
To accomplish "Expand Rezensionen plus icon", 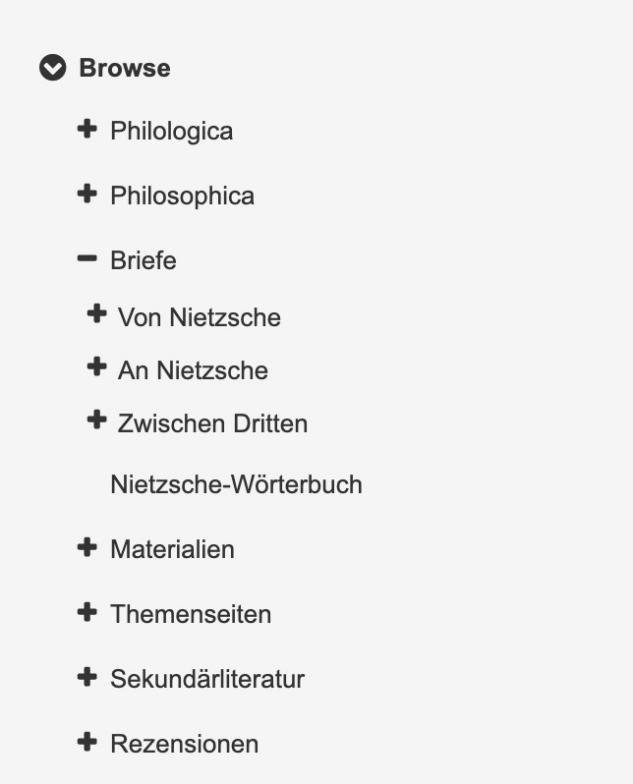I will click(87, 742).
